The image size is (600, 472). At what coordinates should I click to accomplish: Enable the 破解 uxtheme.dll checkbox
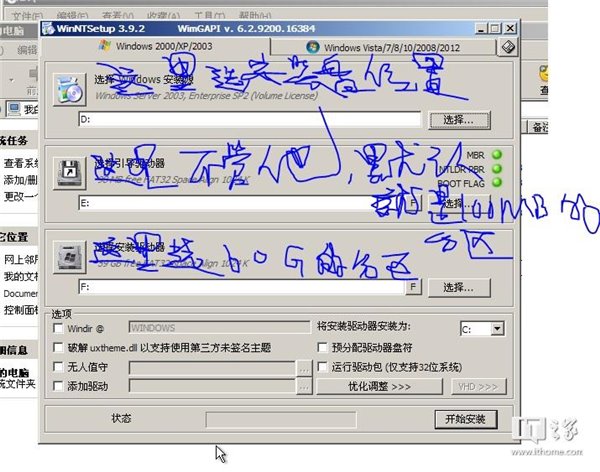coord(58,348)
